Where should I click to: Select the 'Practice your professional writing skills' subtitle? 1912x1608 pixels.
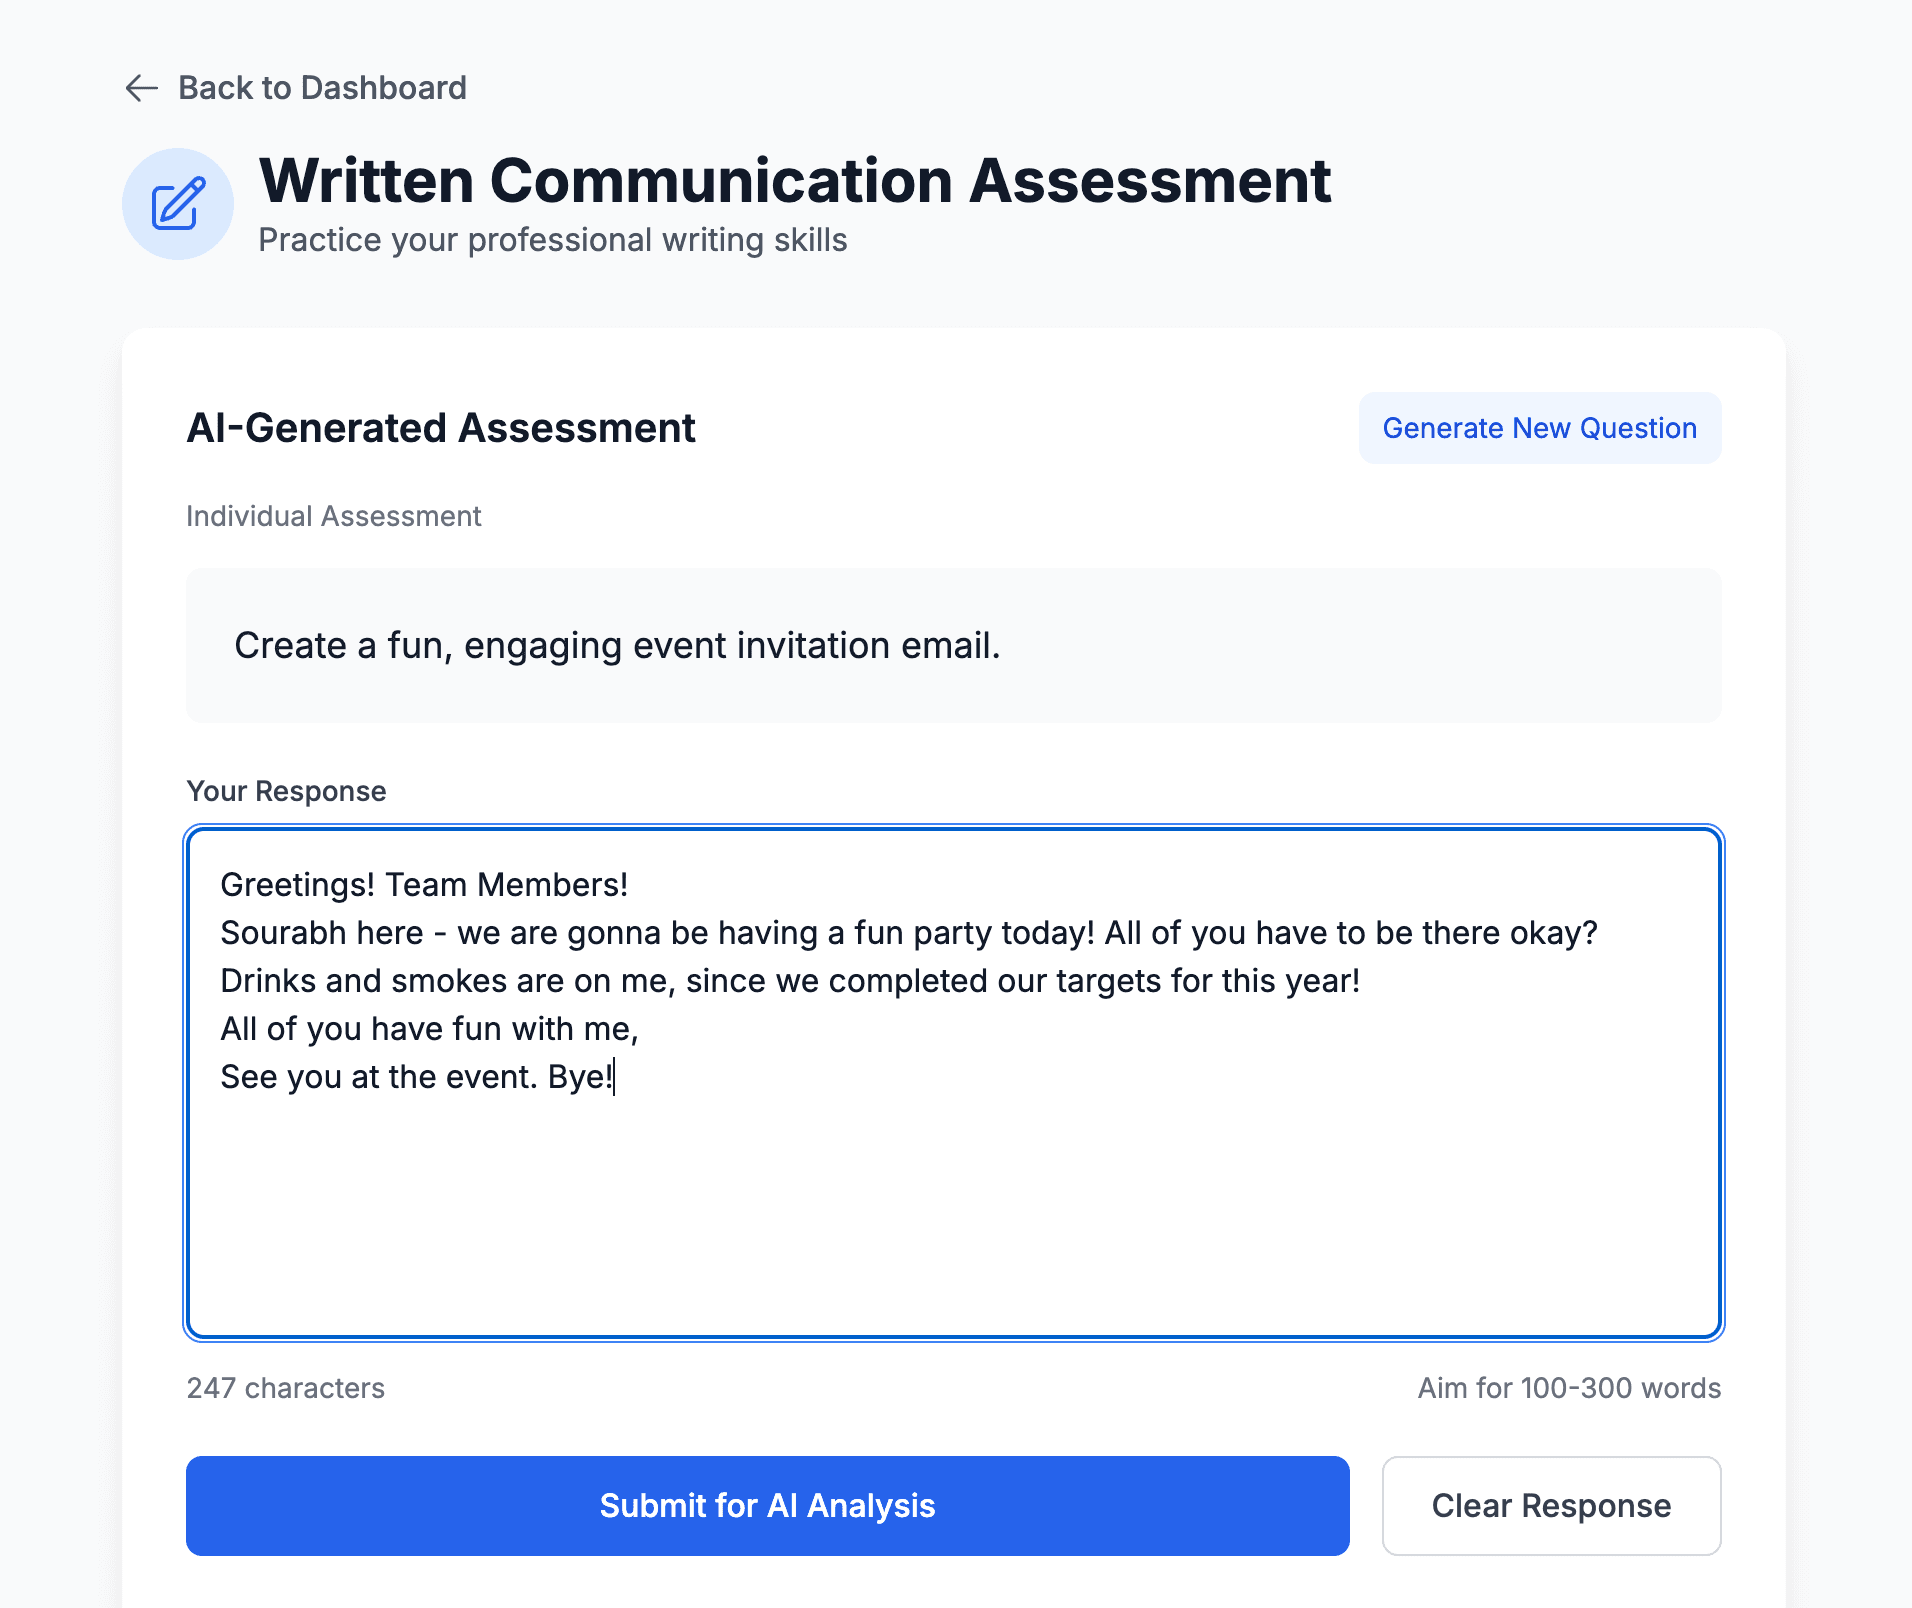coord(552,240)
